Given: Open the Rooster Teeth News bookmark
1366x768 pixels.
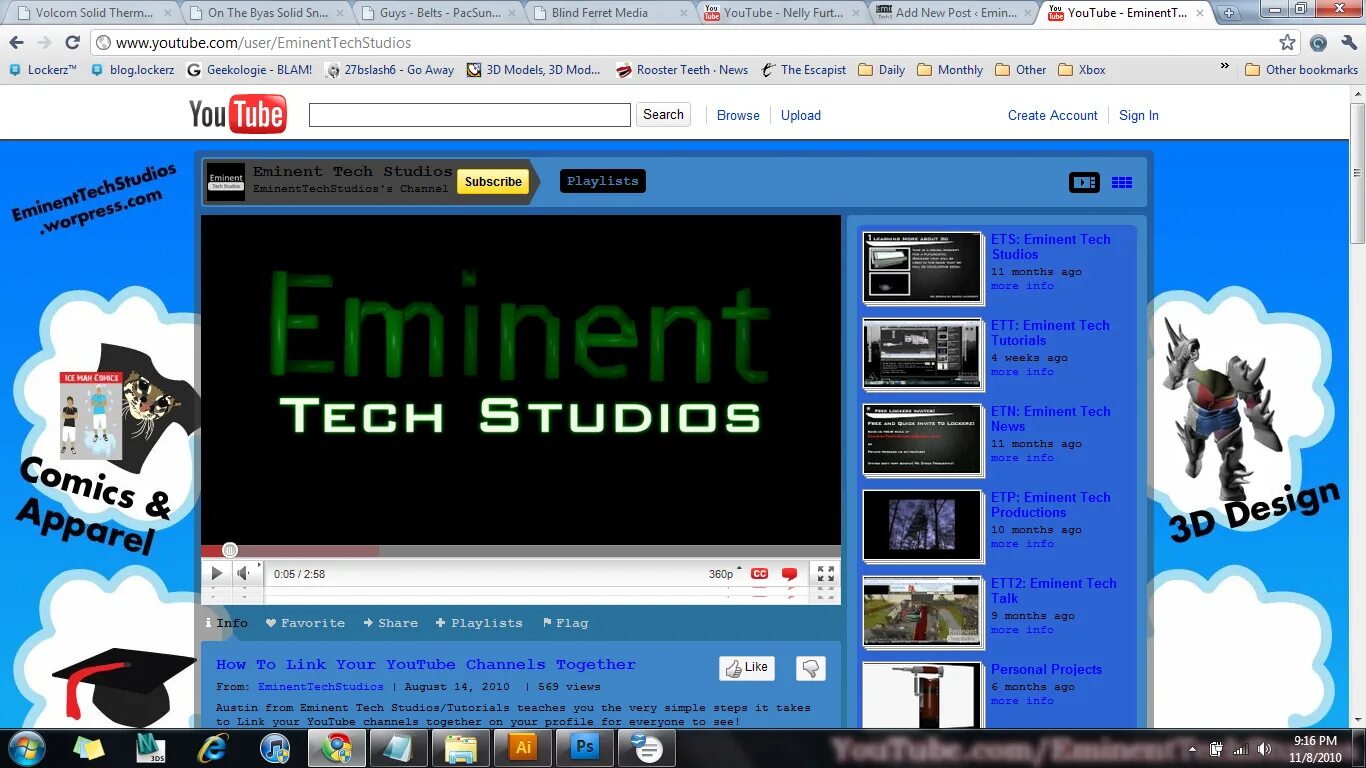Looking at the screenshot, I should pyautogui.click(x=681, y=70).
